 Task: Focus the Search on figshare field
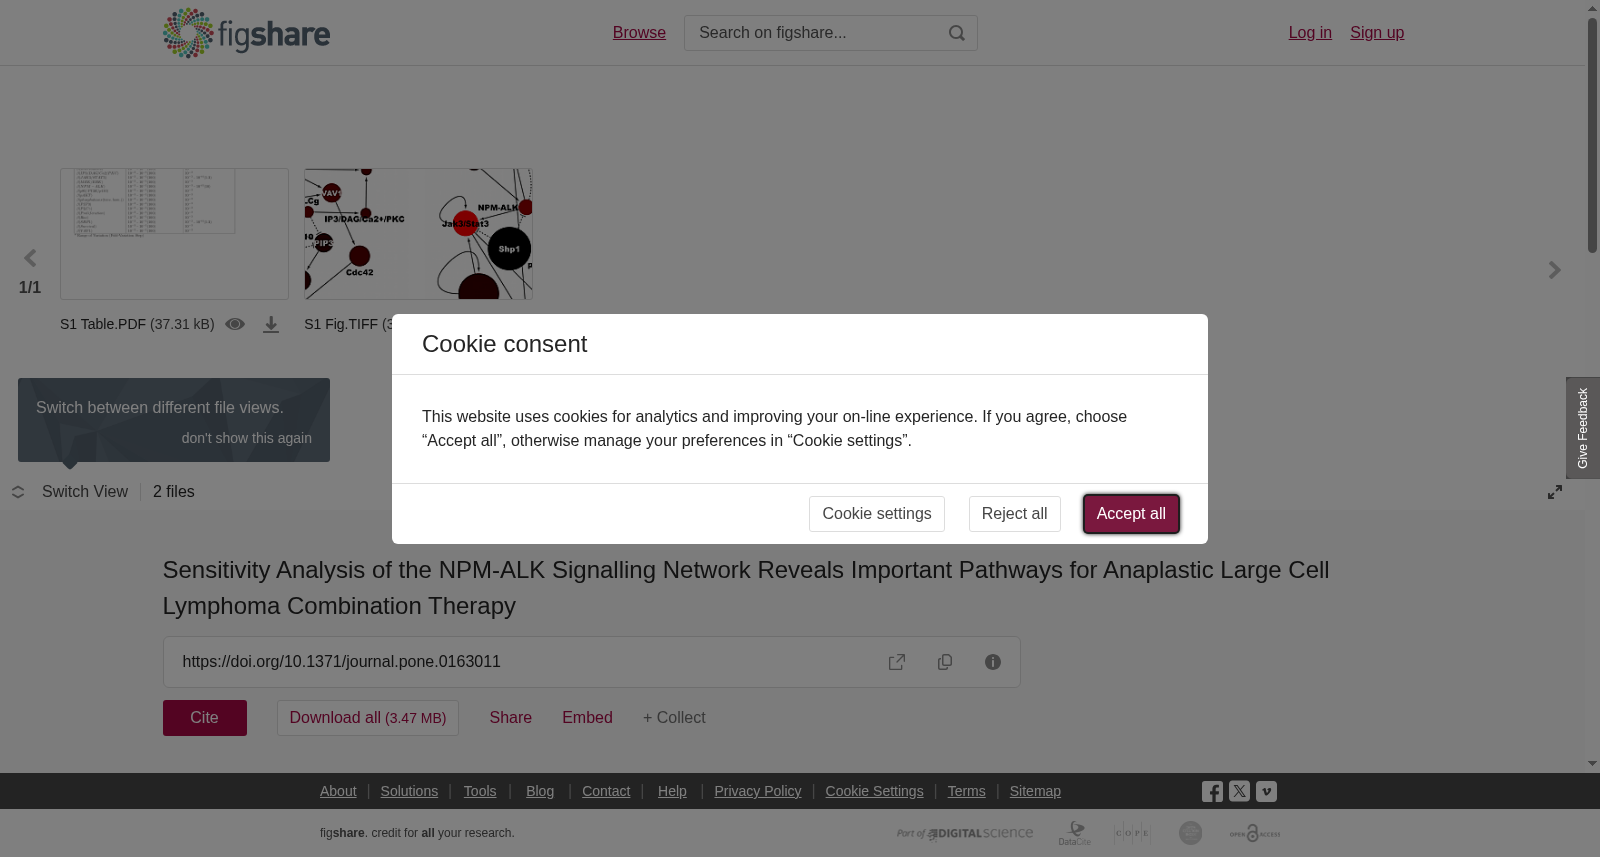point(816,33)
